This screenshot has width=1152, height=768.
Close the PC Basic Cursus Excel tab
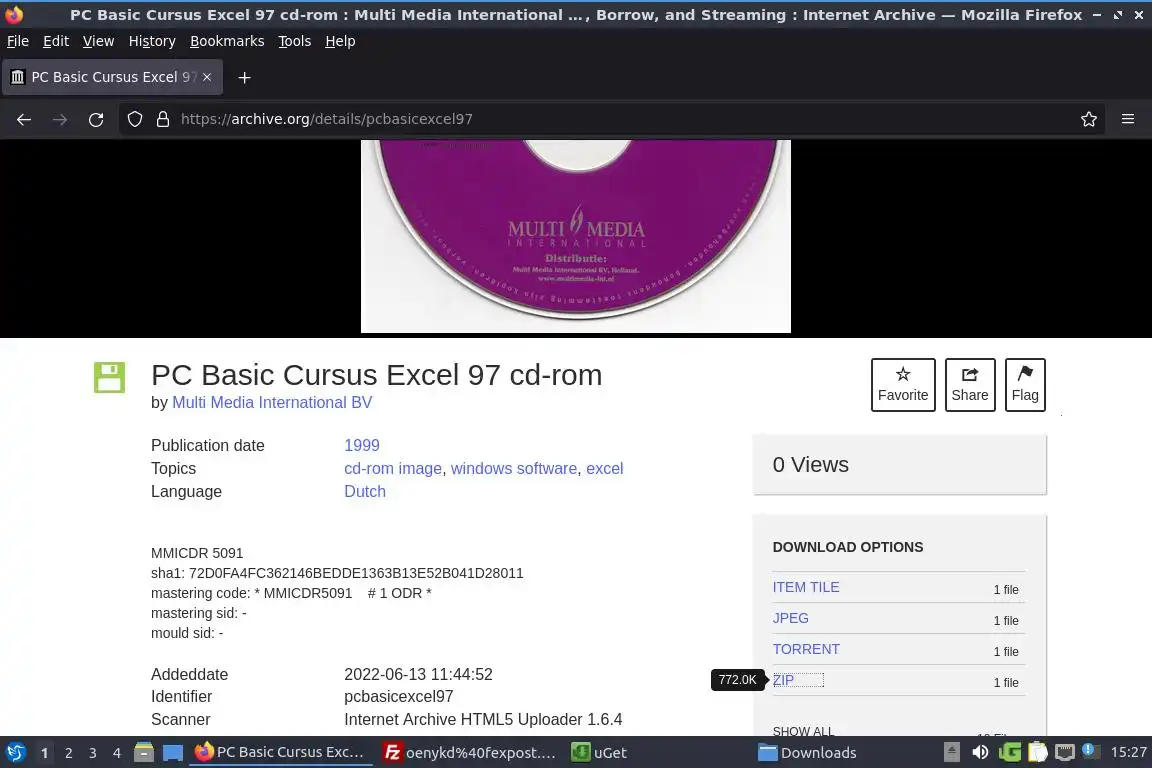207,77
